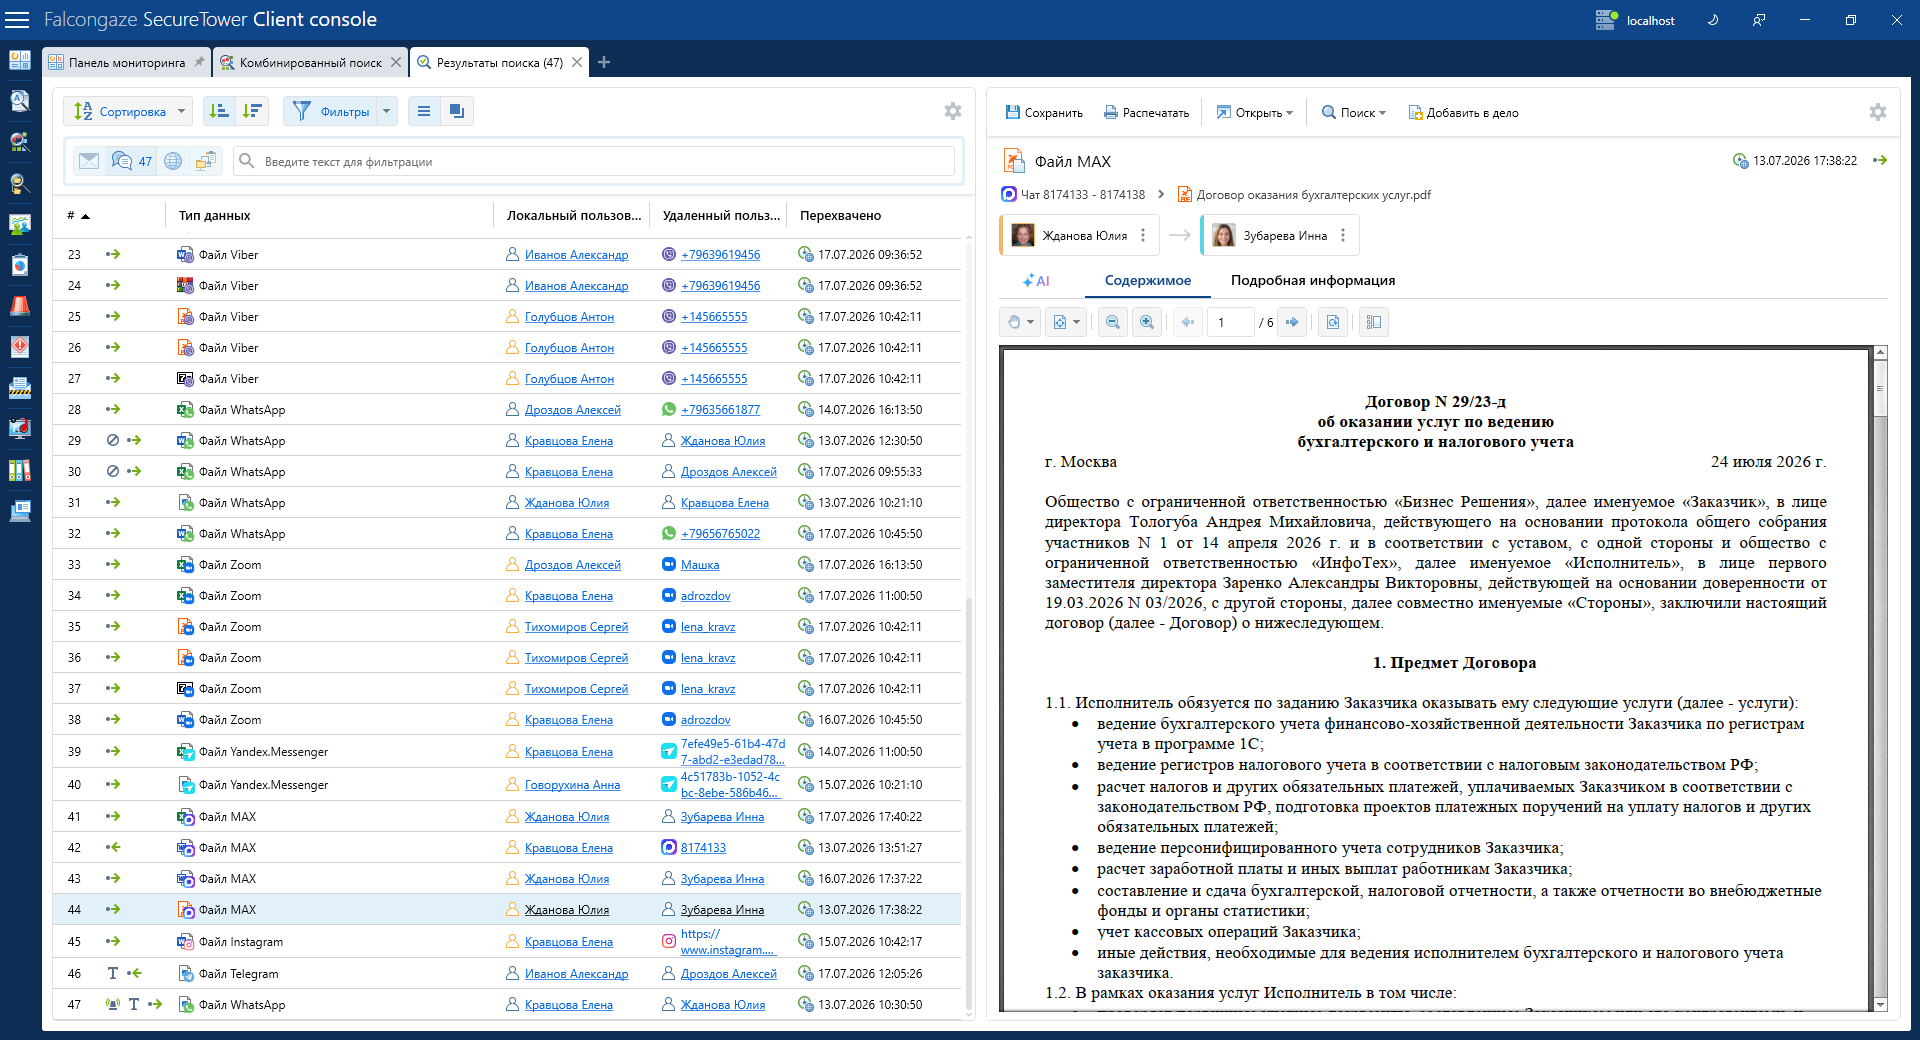Open Дроздов Алексей link in row 28

572,410
